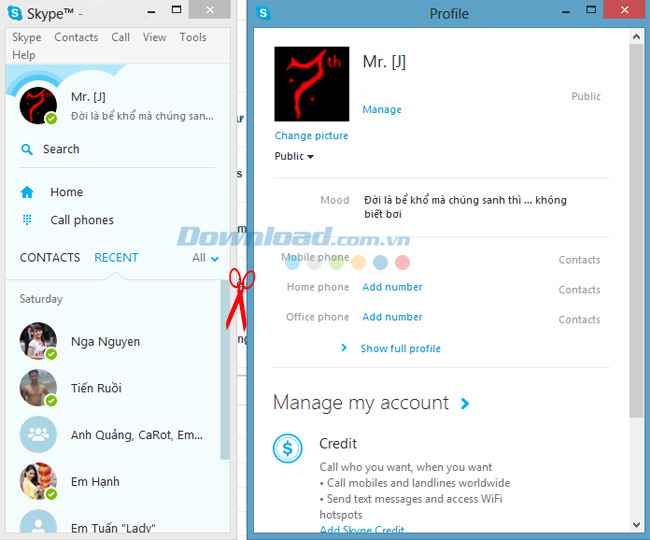Viewport: 650px width, 540px height.
Task: Minimize the Profile window
Action: point(565,12)
